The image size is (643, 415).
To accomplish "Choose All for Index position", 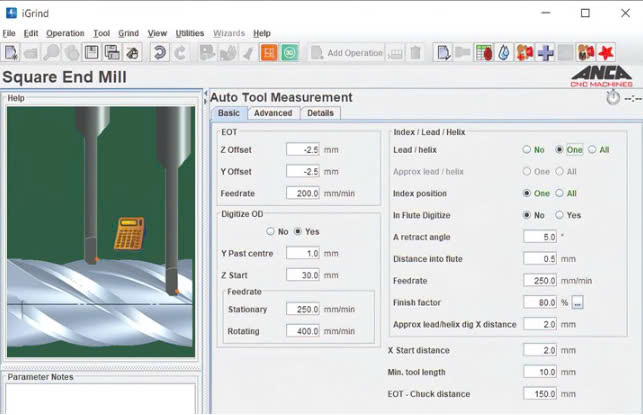I will click(x=560, y=193).
